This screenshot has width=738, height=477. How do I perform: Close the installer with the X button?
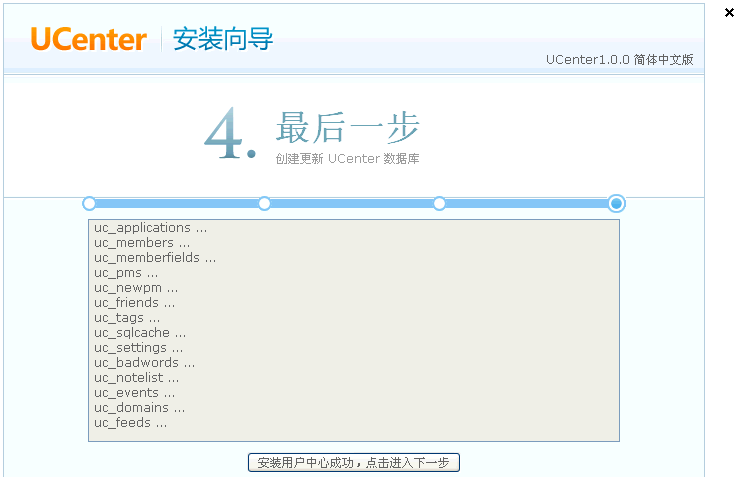point(729,13)
